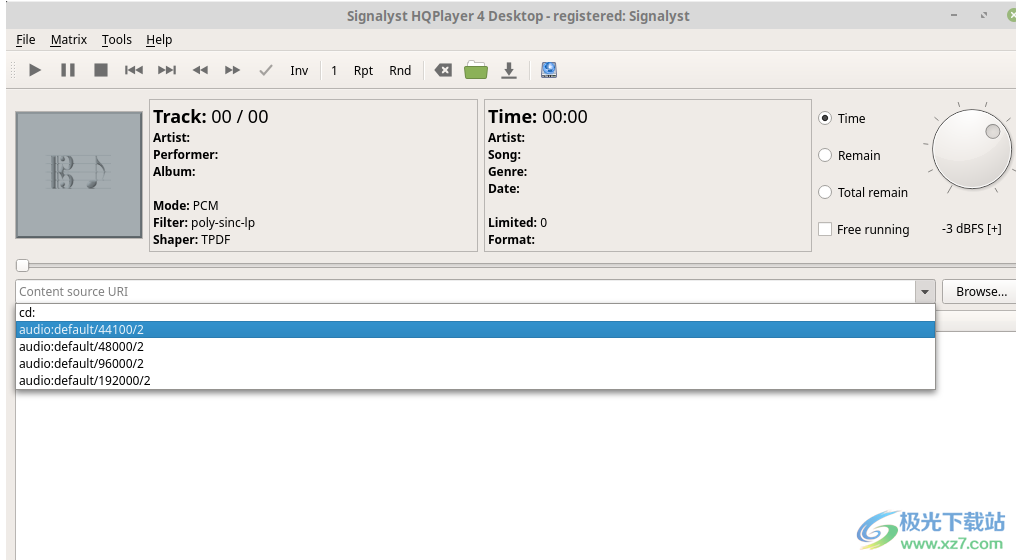Viewport: 1016px width, 560px height.
Task: Choose audio:default/192000/2 from list
Action: point(475,380)
